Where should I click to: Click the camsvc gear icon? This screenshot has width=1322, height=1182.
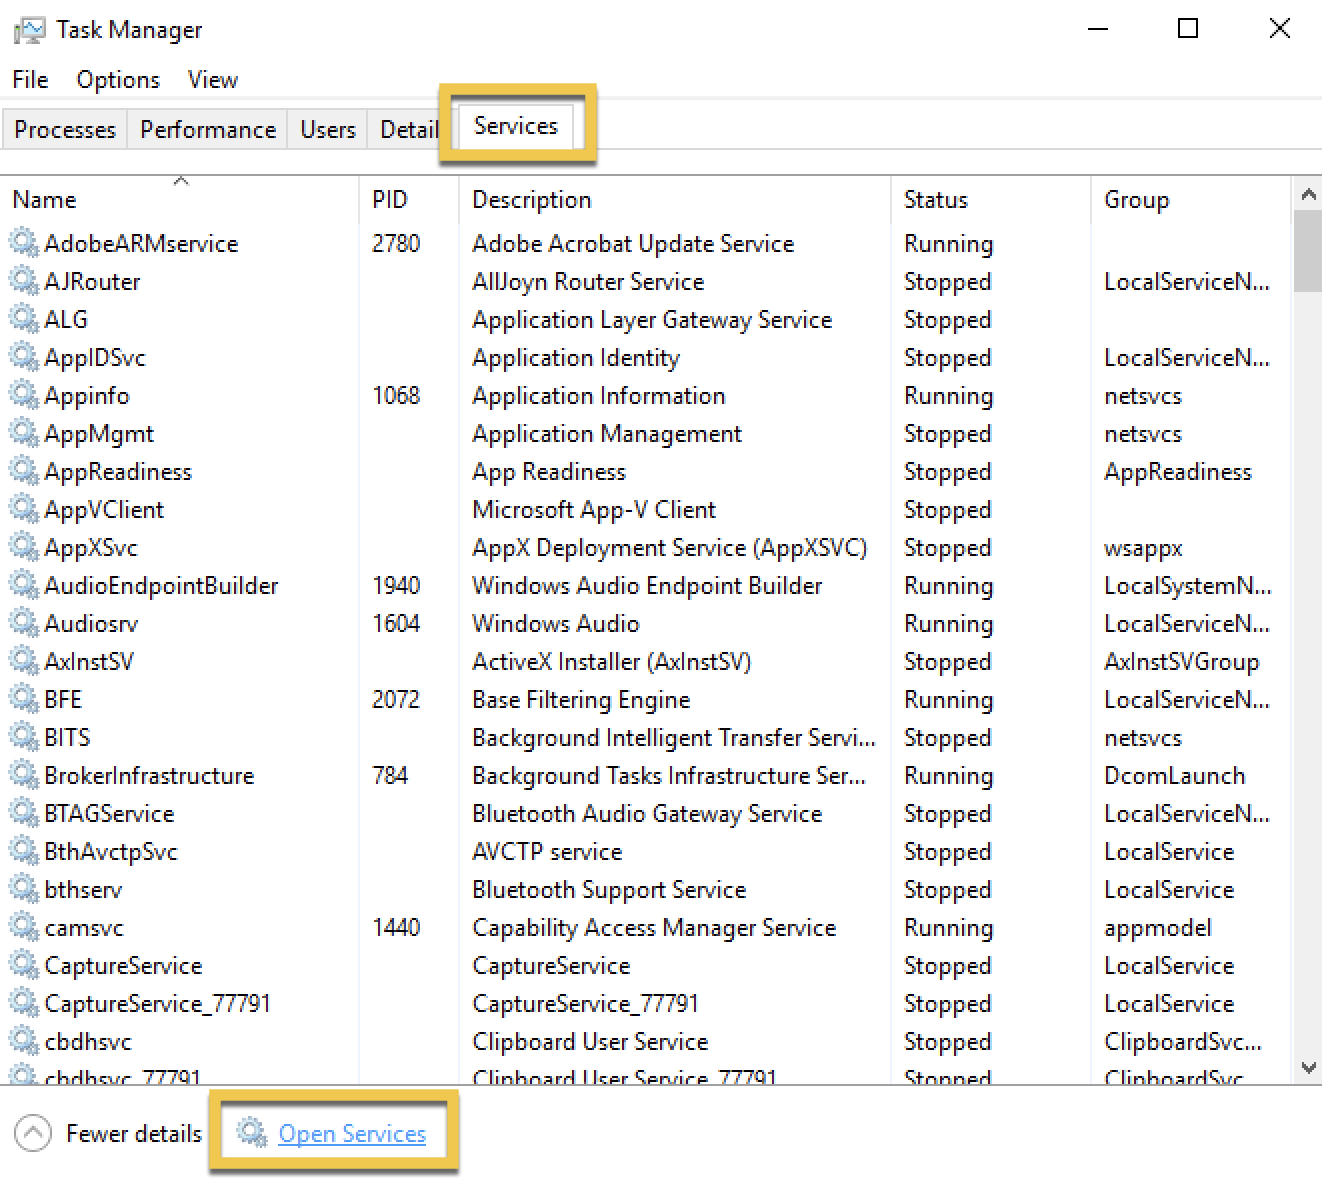pyautogui.click(x=24, y=927)
